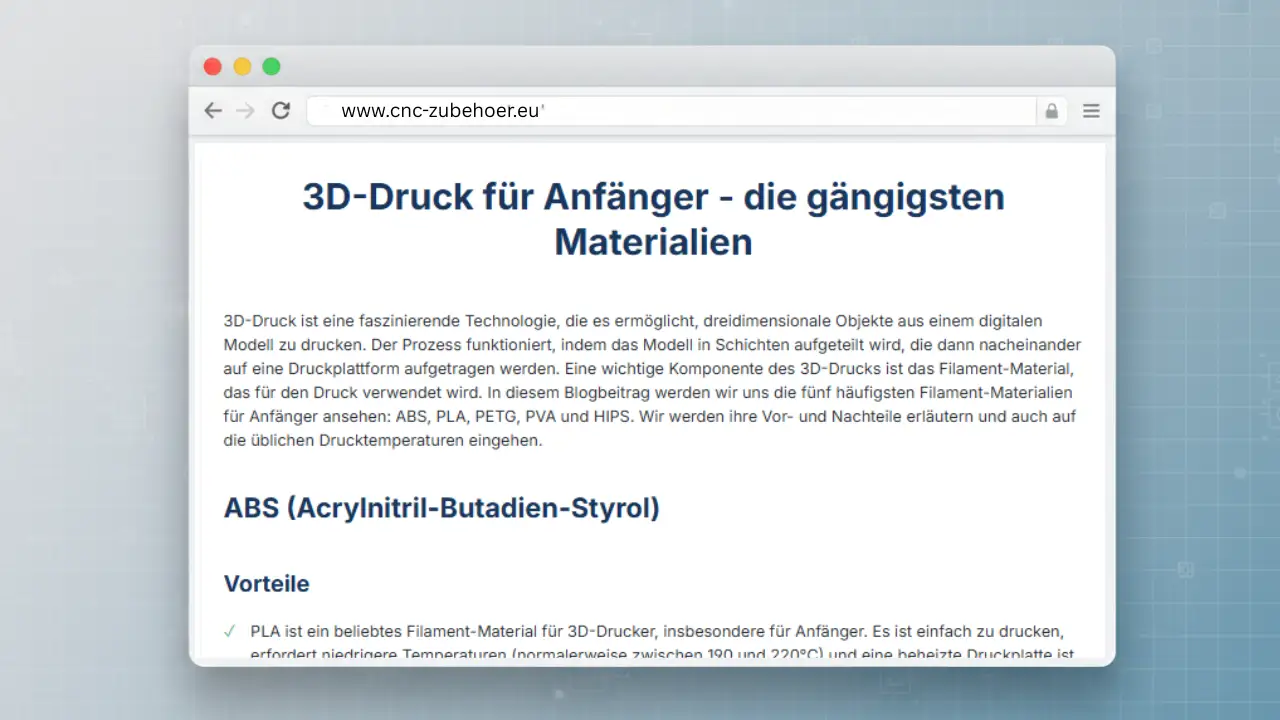Screen dimensions: 1280x720
Task: Click the green checkmark beside the PLA bullet
Action: tap(230, 631)
